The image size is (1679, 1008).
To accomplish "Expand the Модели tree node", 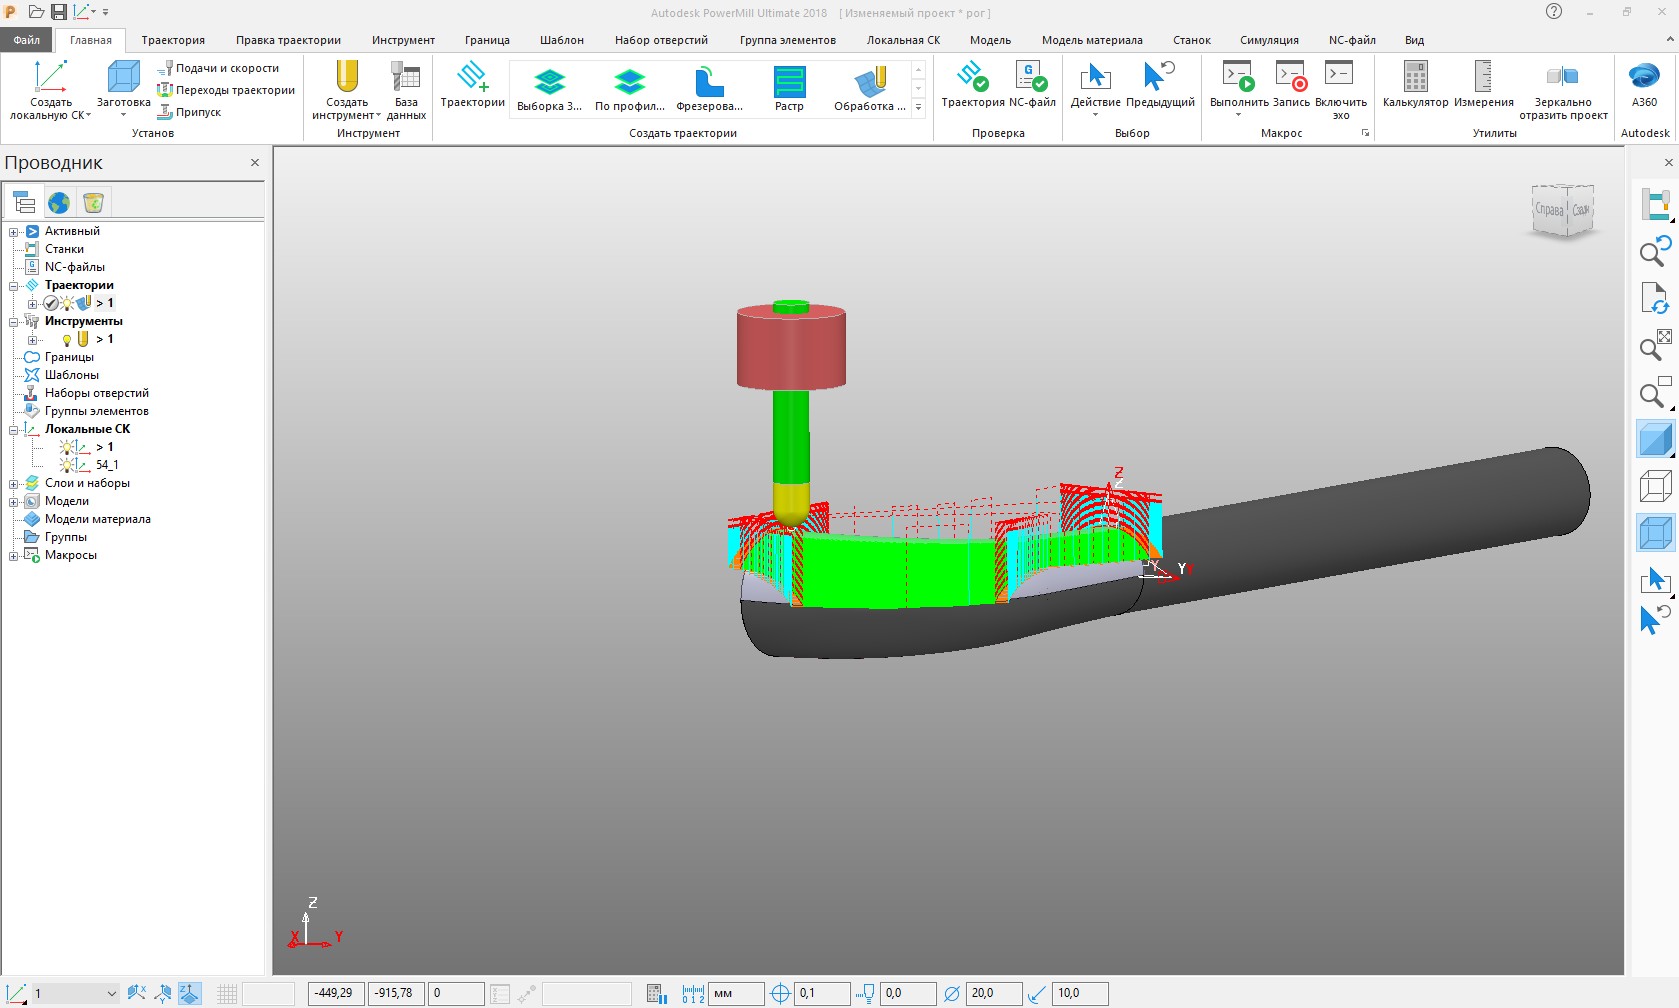I will click(14, 502).
